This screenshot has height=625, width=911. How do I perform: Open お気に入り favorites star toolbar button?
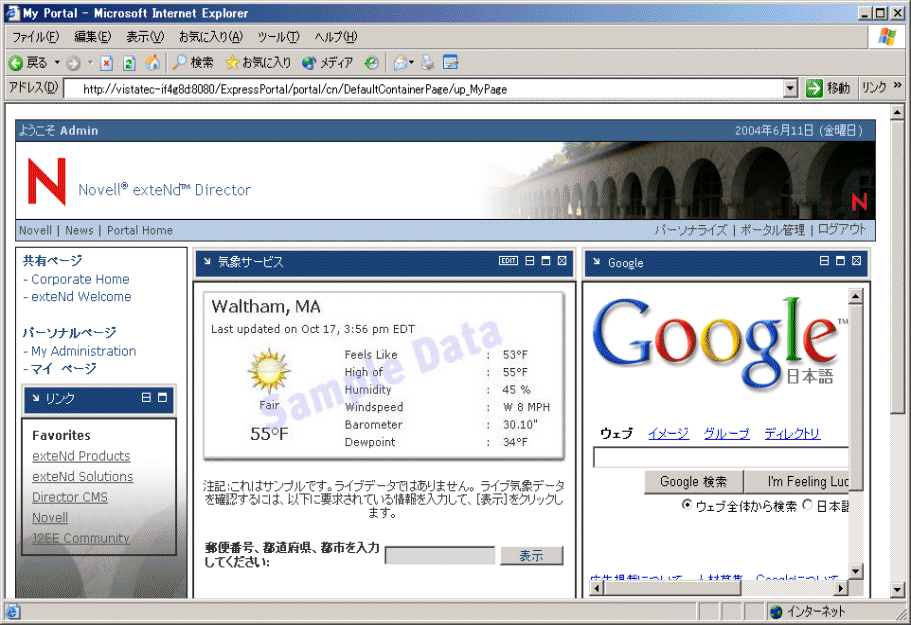[258, 63]
